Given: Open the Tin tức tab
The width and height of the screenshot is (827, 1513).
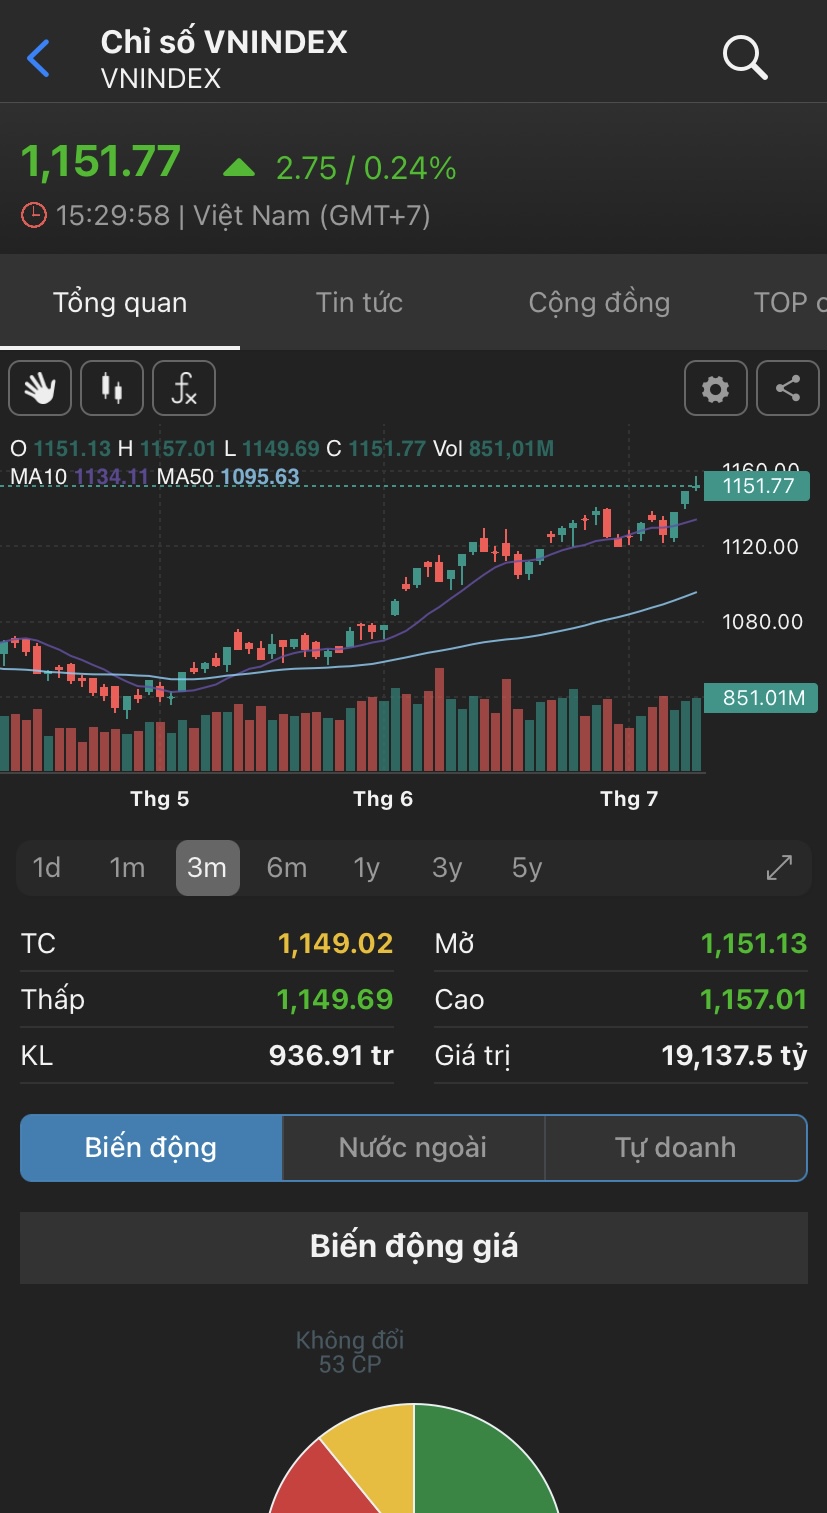Looking at the screenshot, I should pyautogui.click(x=359, y=303).
